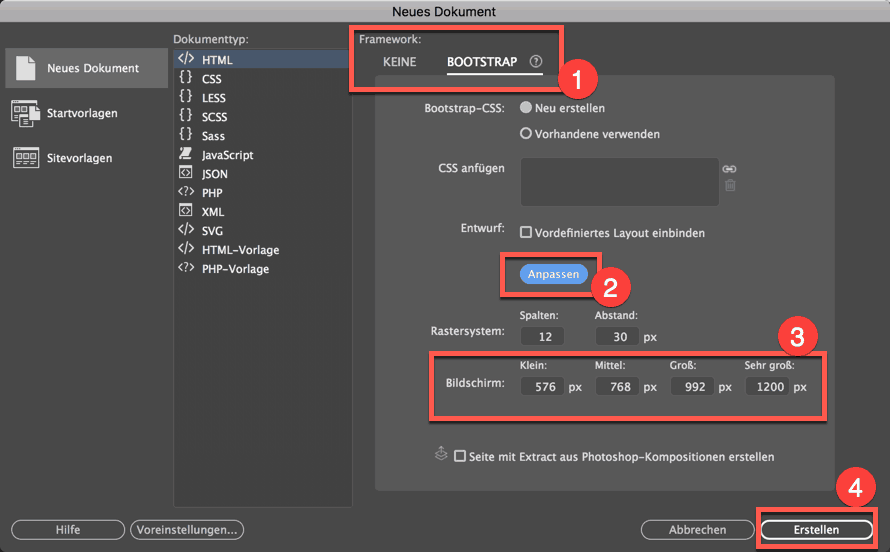Click the LESS curly-brace icon
The height and width of the screenshot is (552, 890).
point(186,96)
